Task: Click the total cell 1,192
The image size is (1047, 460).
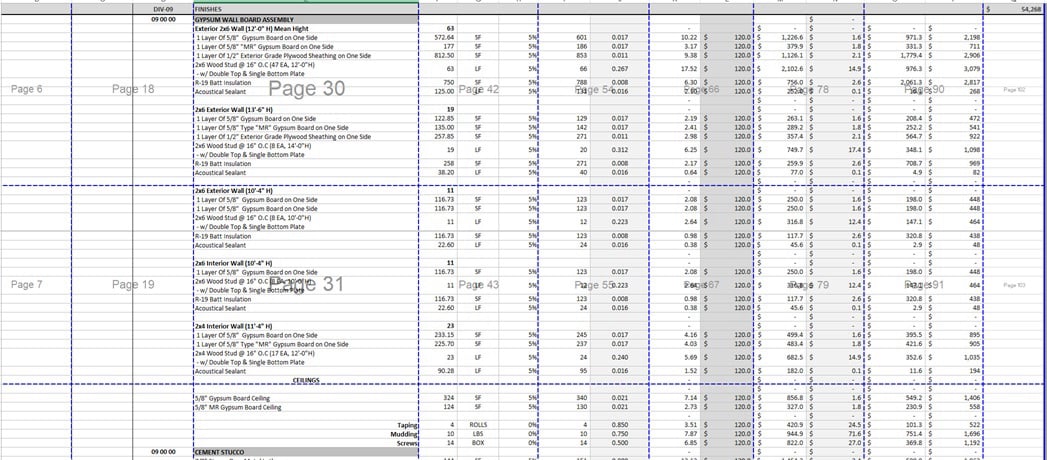Action: [x=954, y=443]
